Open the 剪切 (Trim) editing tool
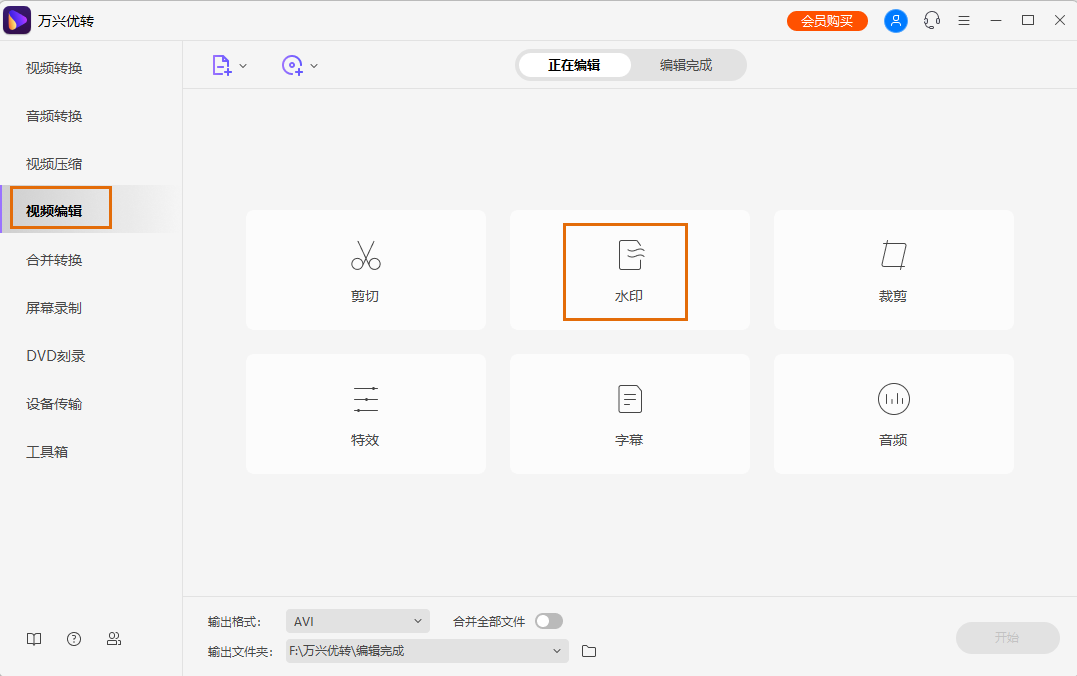Screen dimensions: 1077x676 click(365, 270)
